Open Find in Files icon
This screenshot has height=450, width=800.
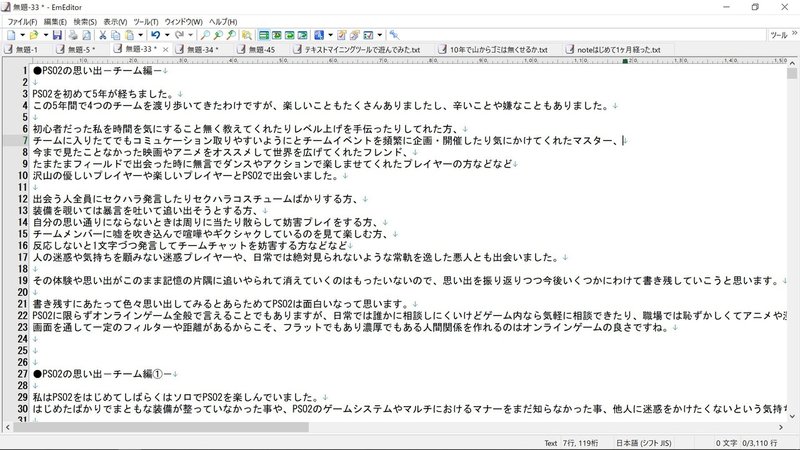click(x=247, y=35)
